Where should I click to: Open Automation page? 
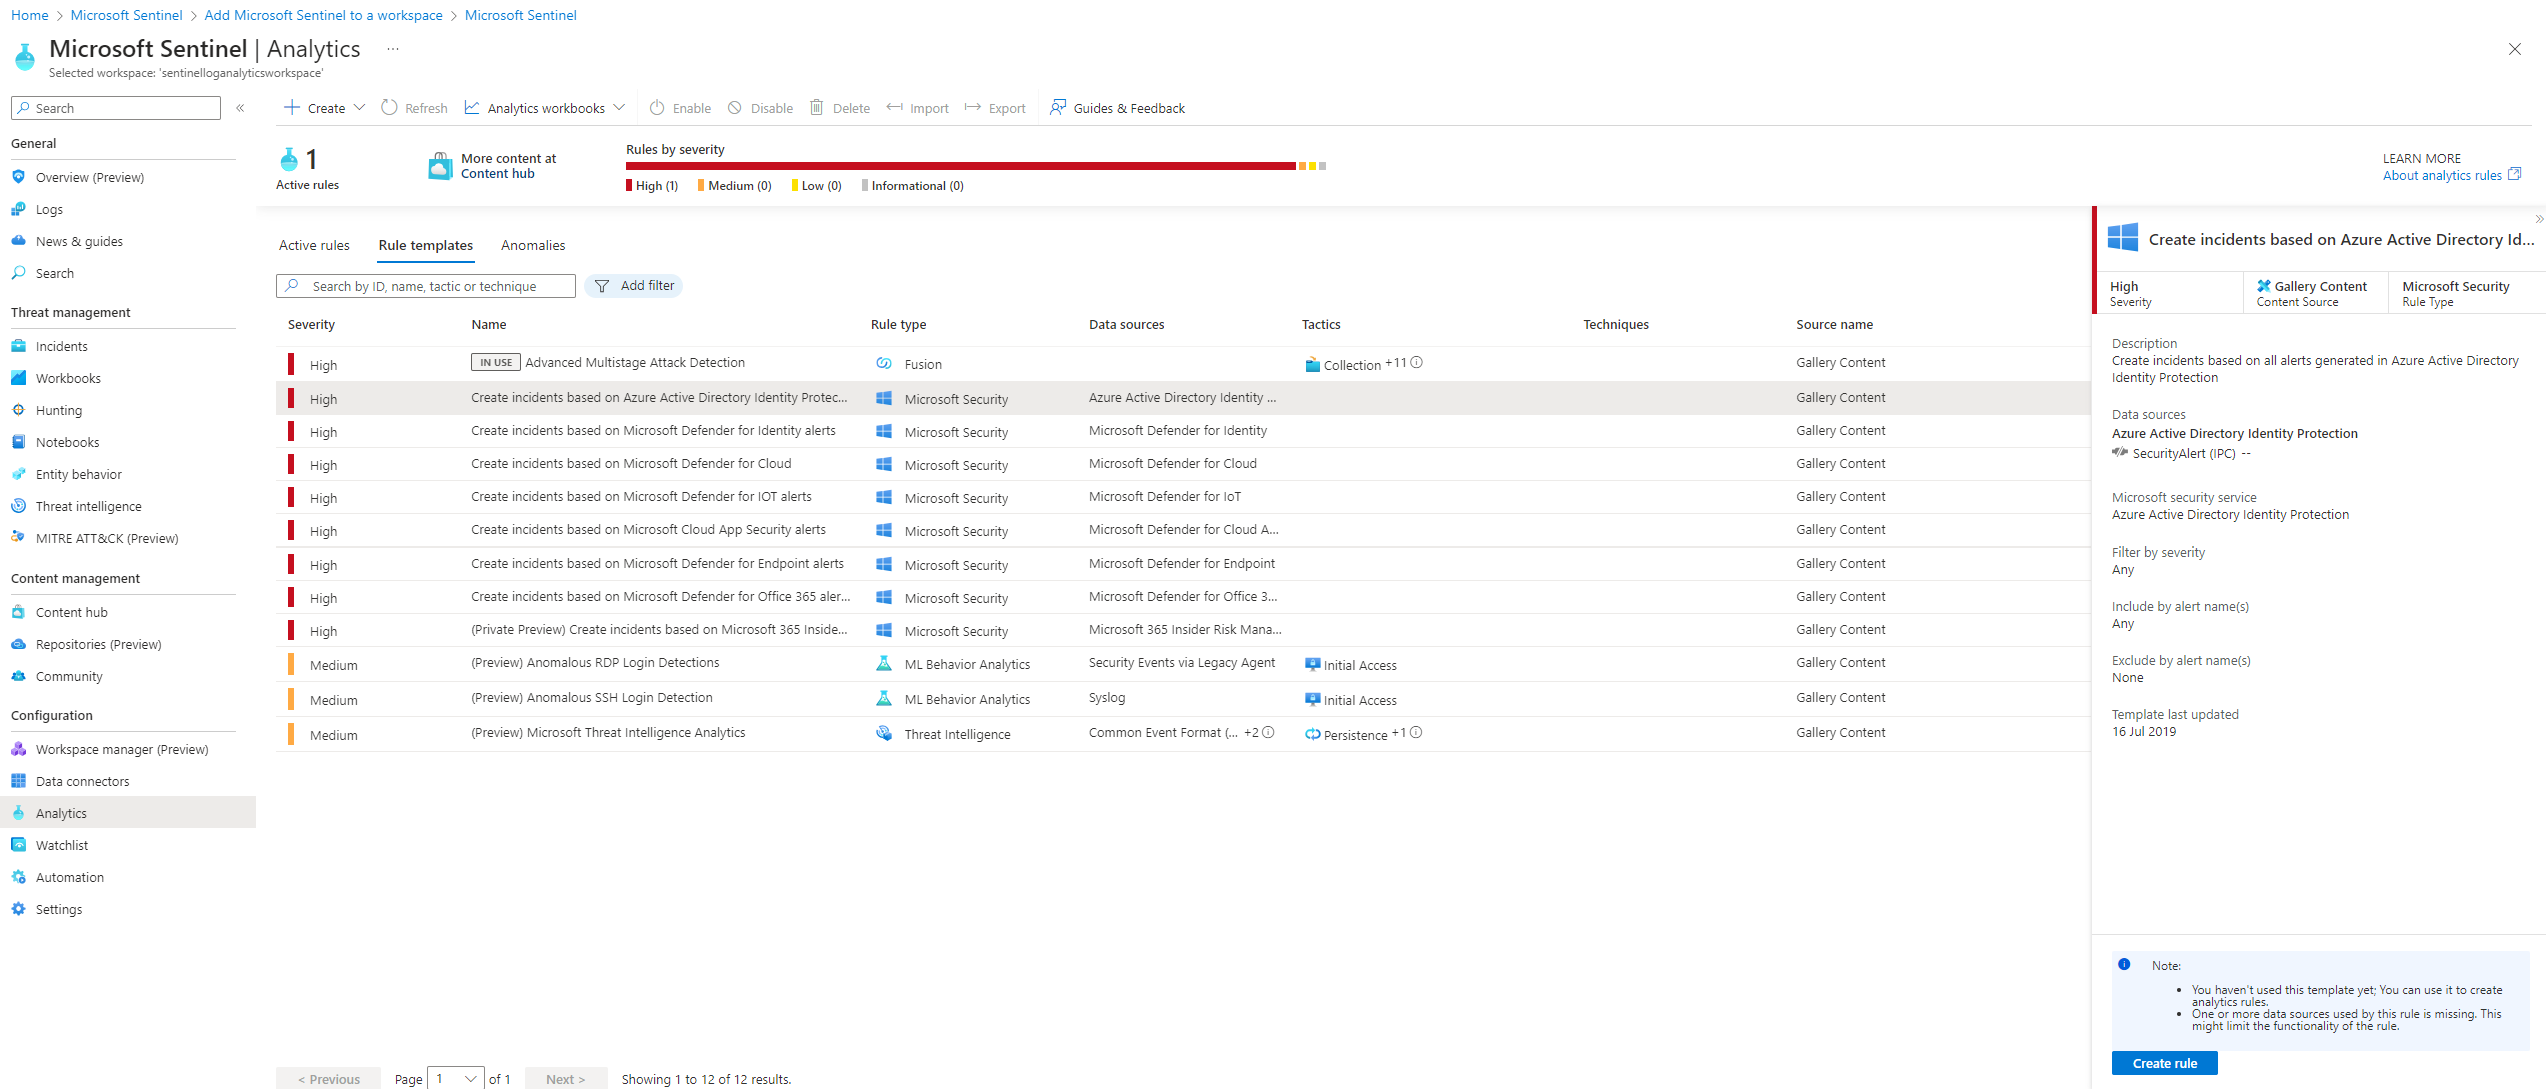click(x=70, y=877)
